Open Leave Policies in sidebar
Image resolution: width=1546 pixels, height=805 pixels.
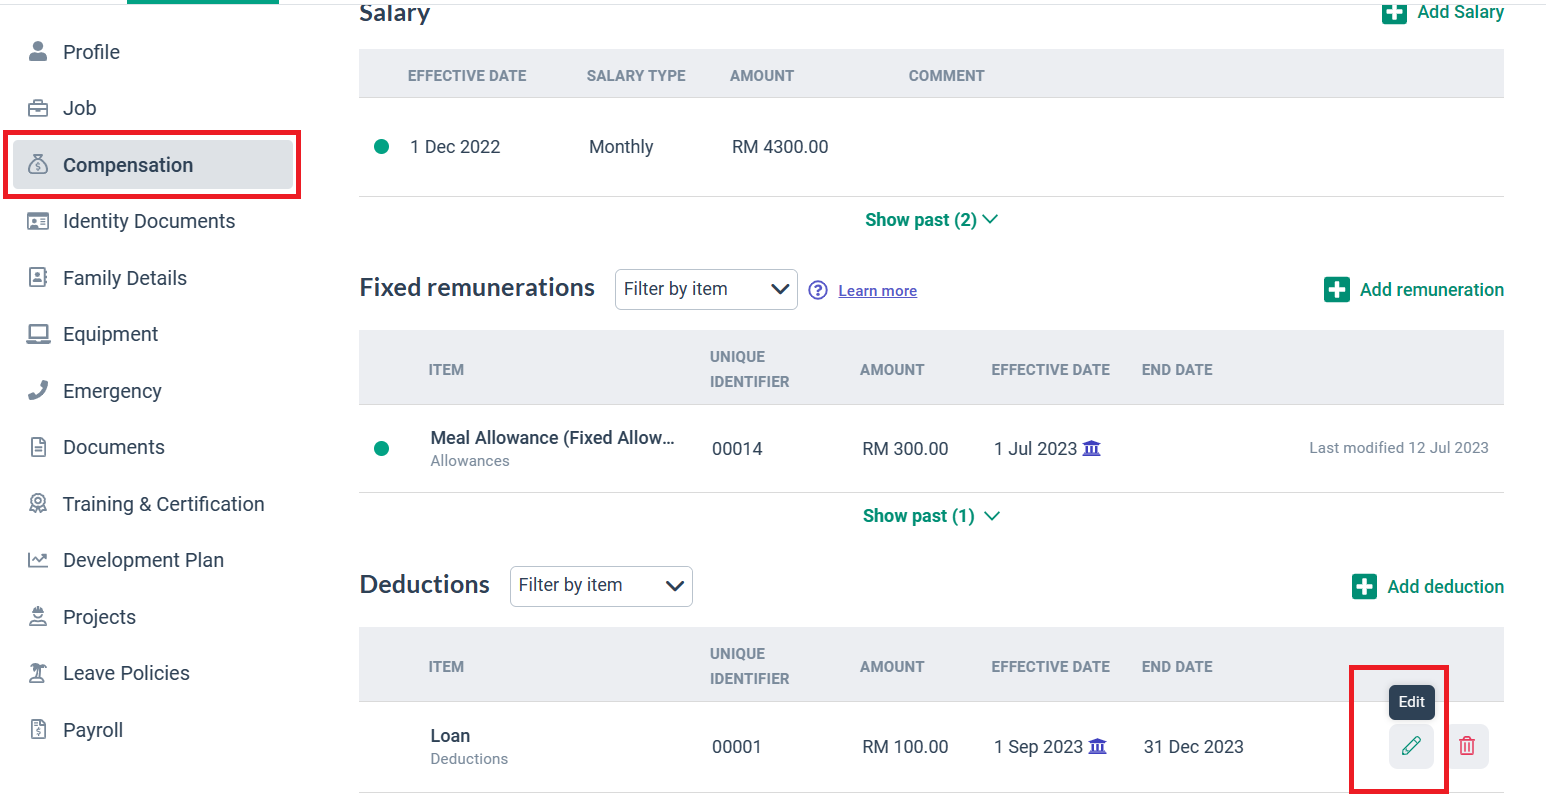tap(126, 673)
